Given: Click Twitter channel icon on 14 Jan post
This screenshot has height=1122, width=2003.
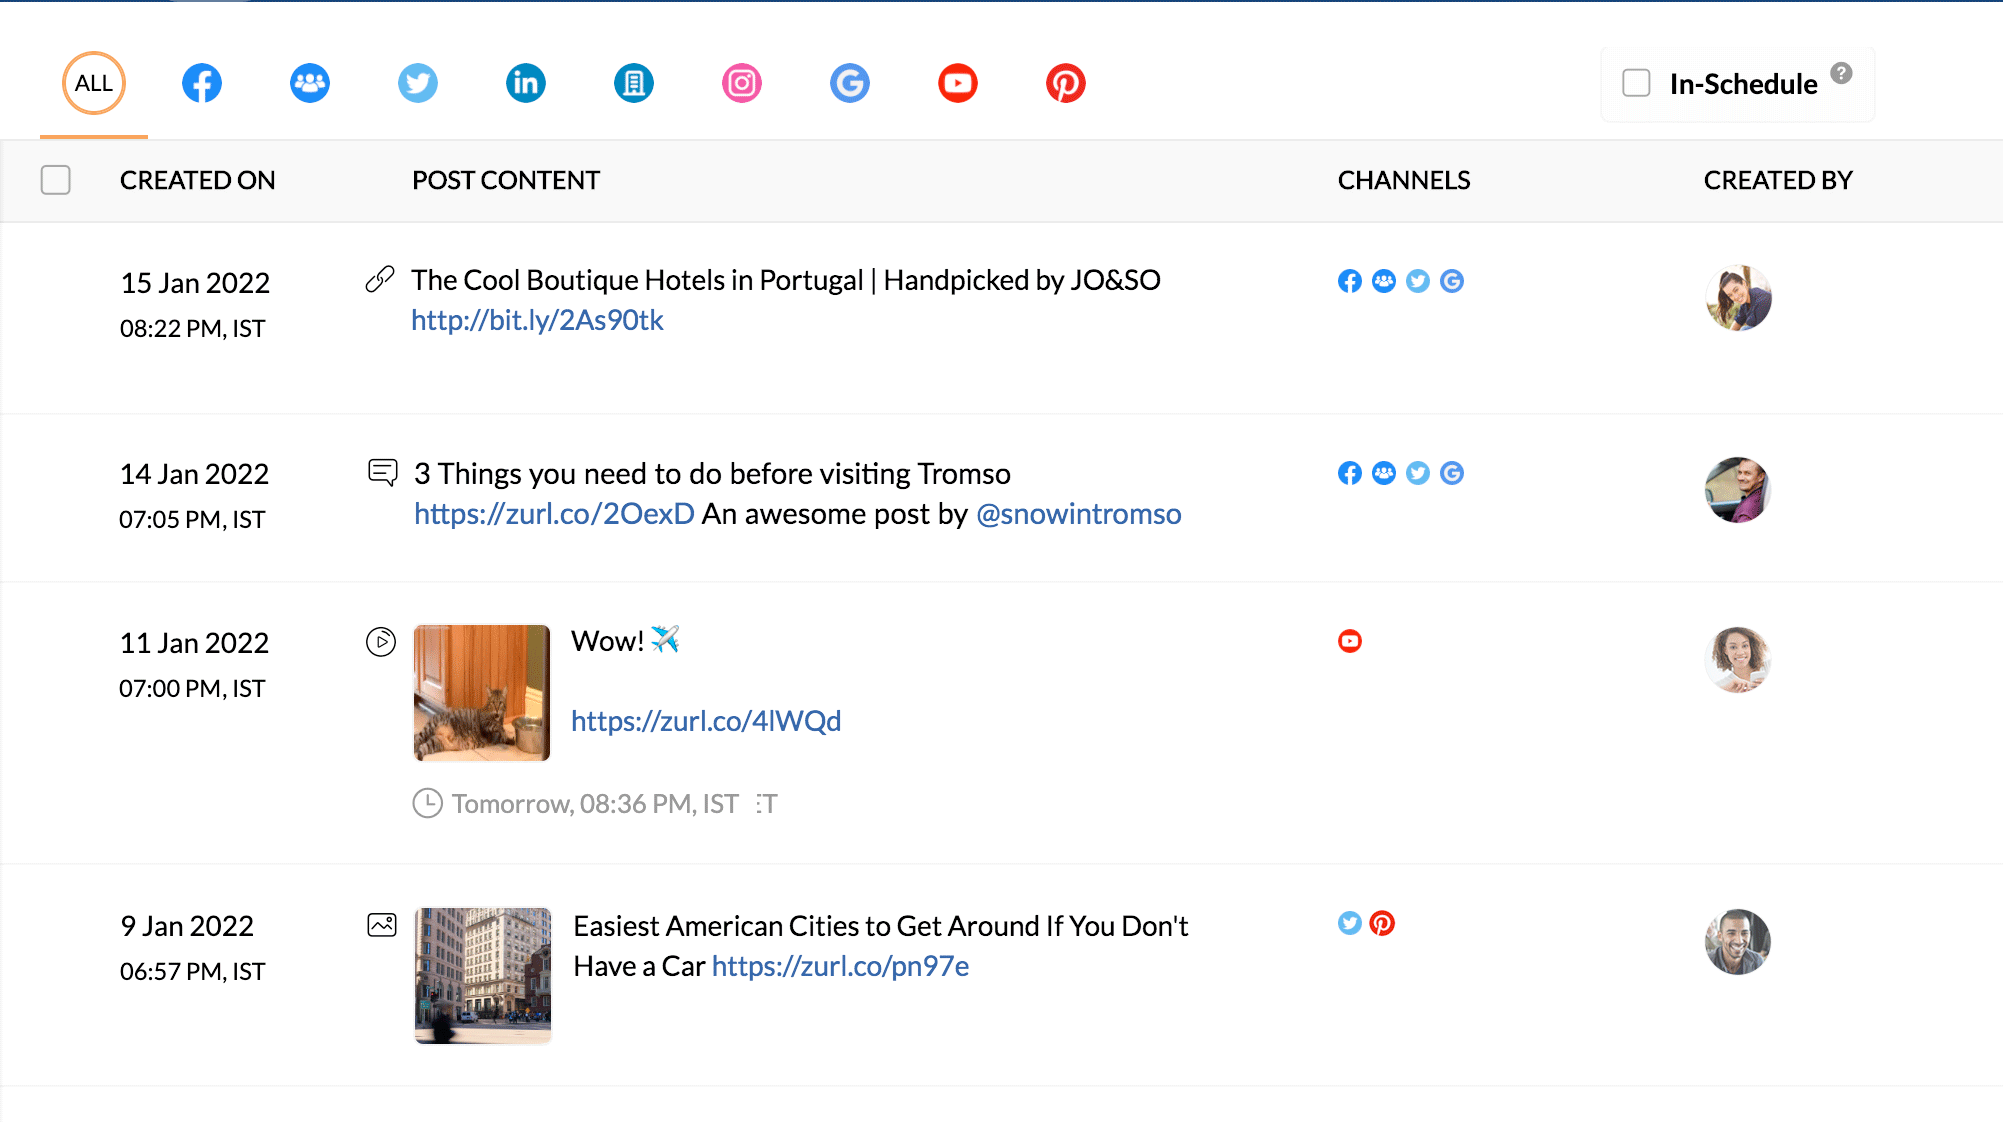Looking at the screenshot, I should 1418,473.
